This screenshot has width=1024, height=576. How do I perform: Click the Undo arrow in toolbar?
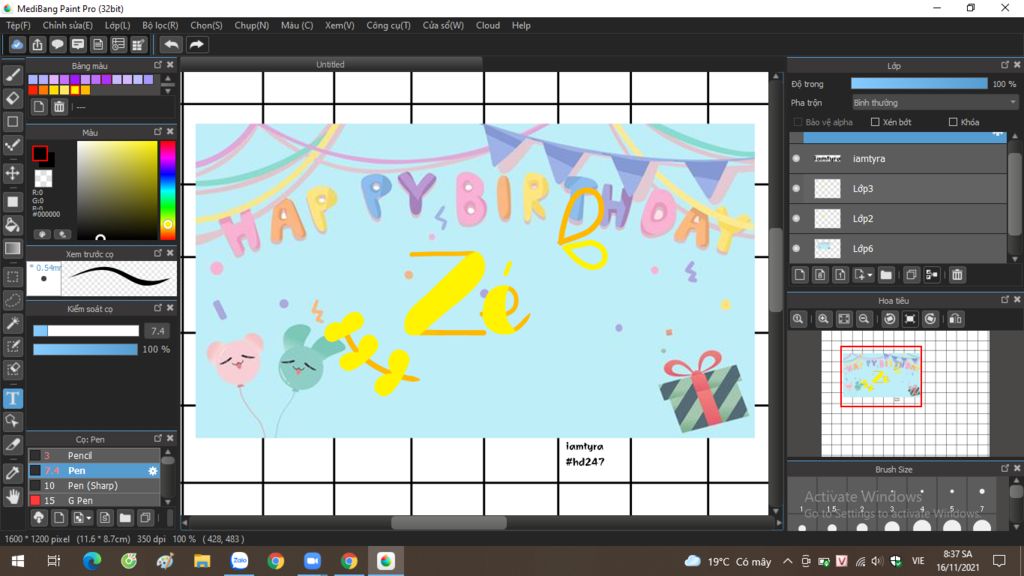(171, 44)
